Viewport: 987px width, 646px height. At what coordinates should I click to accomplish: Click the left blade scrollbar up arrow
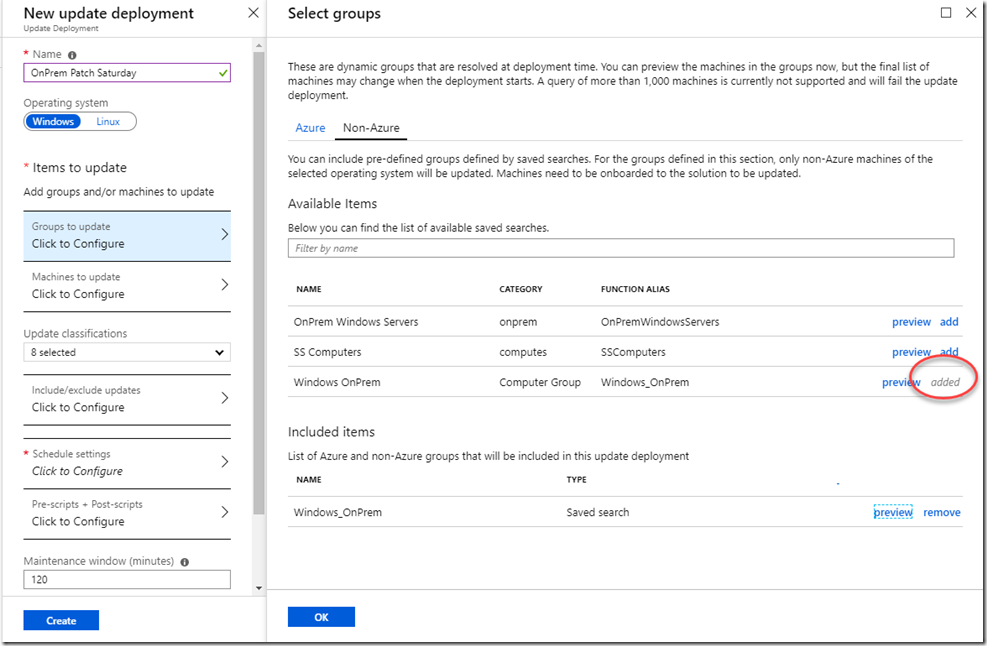click(259, 46)
